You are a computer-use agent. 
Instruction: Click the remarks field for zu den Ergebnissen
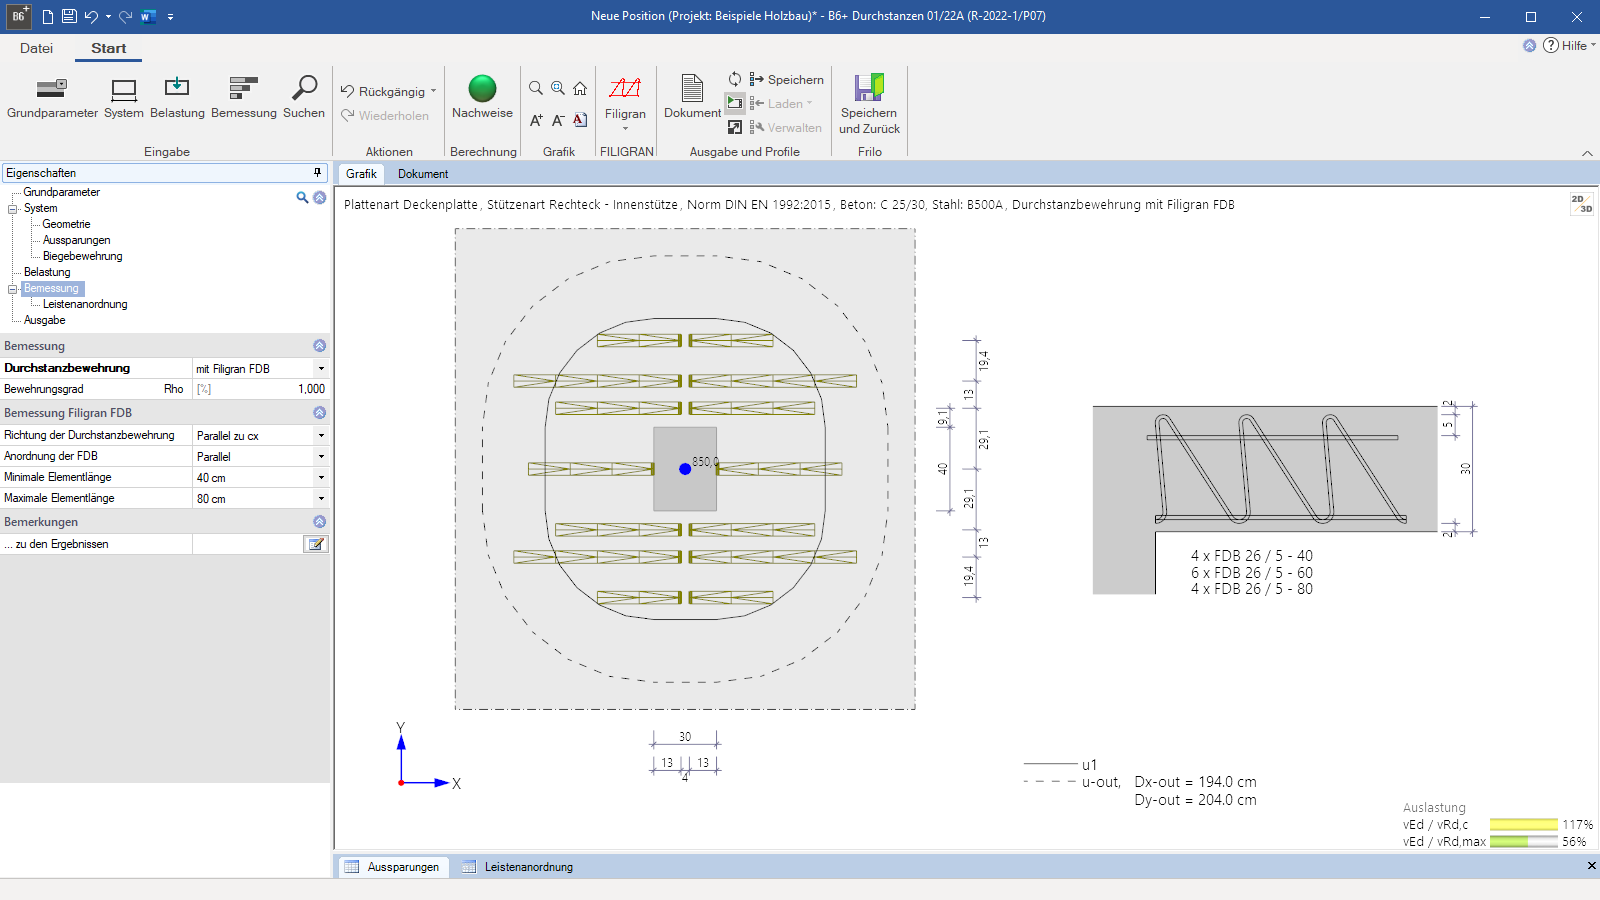(x=247, y=544)
